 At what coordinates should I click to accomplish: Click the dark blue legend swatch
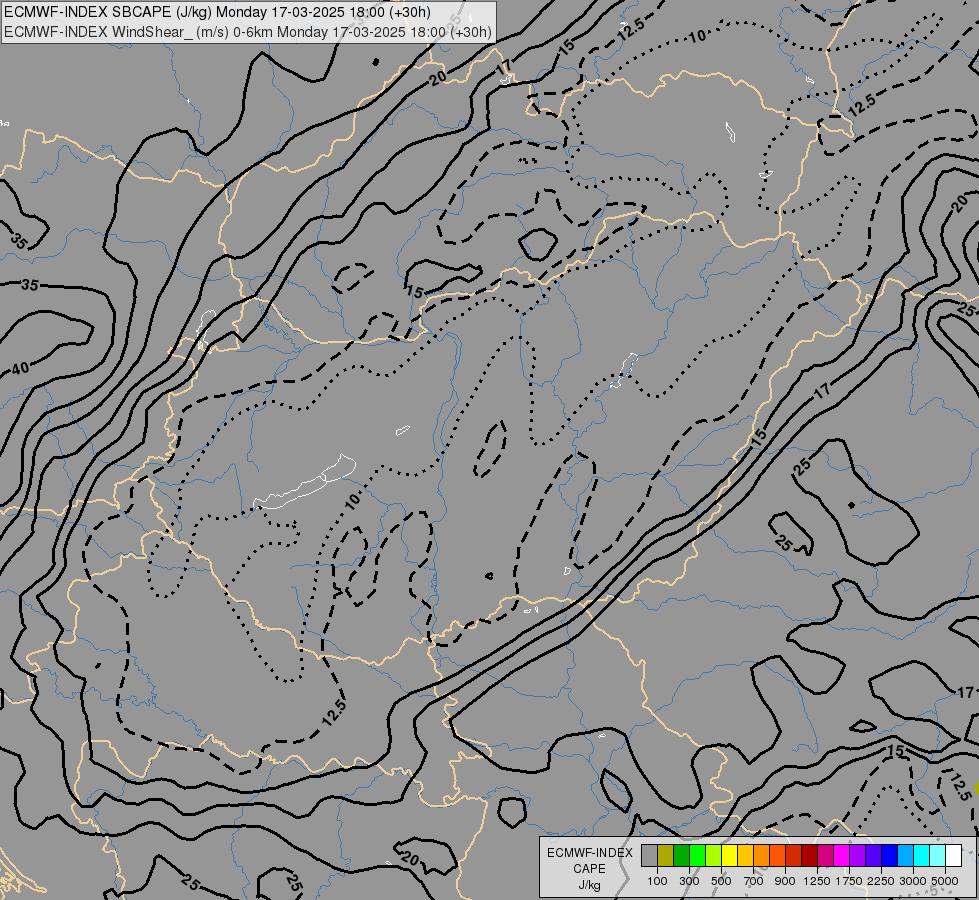pos(890,855)
